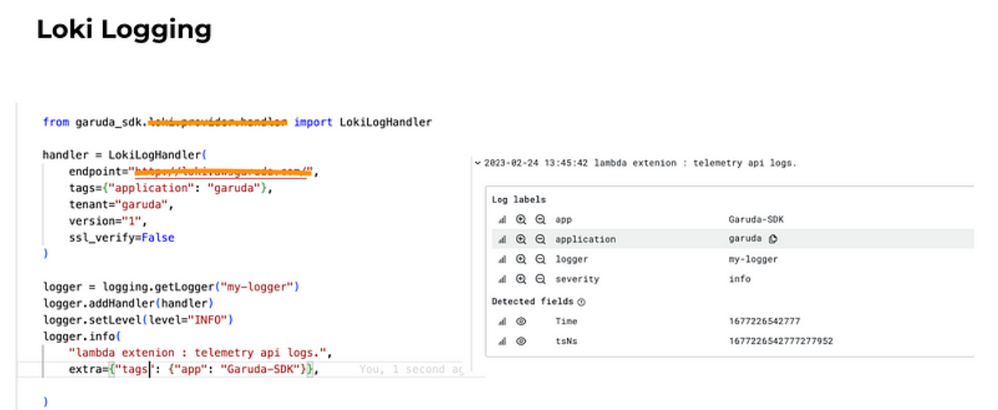This screenshot has height=410, width=998.
Task: Show ad-hoc statistics for Time field
Action: click(x=502, y=322)
